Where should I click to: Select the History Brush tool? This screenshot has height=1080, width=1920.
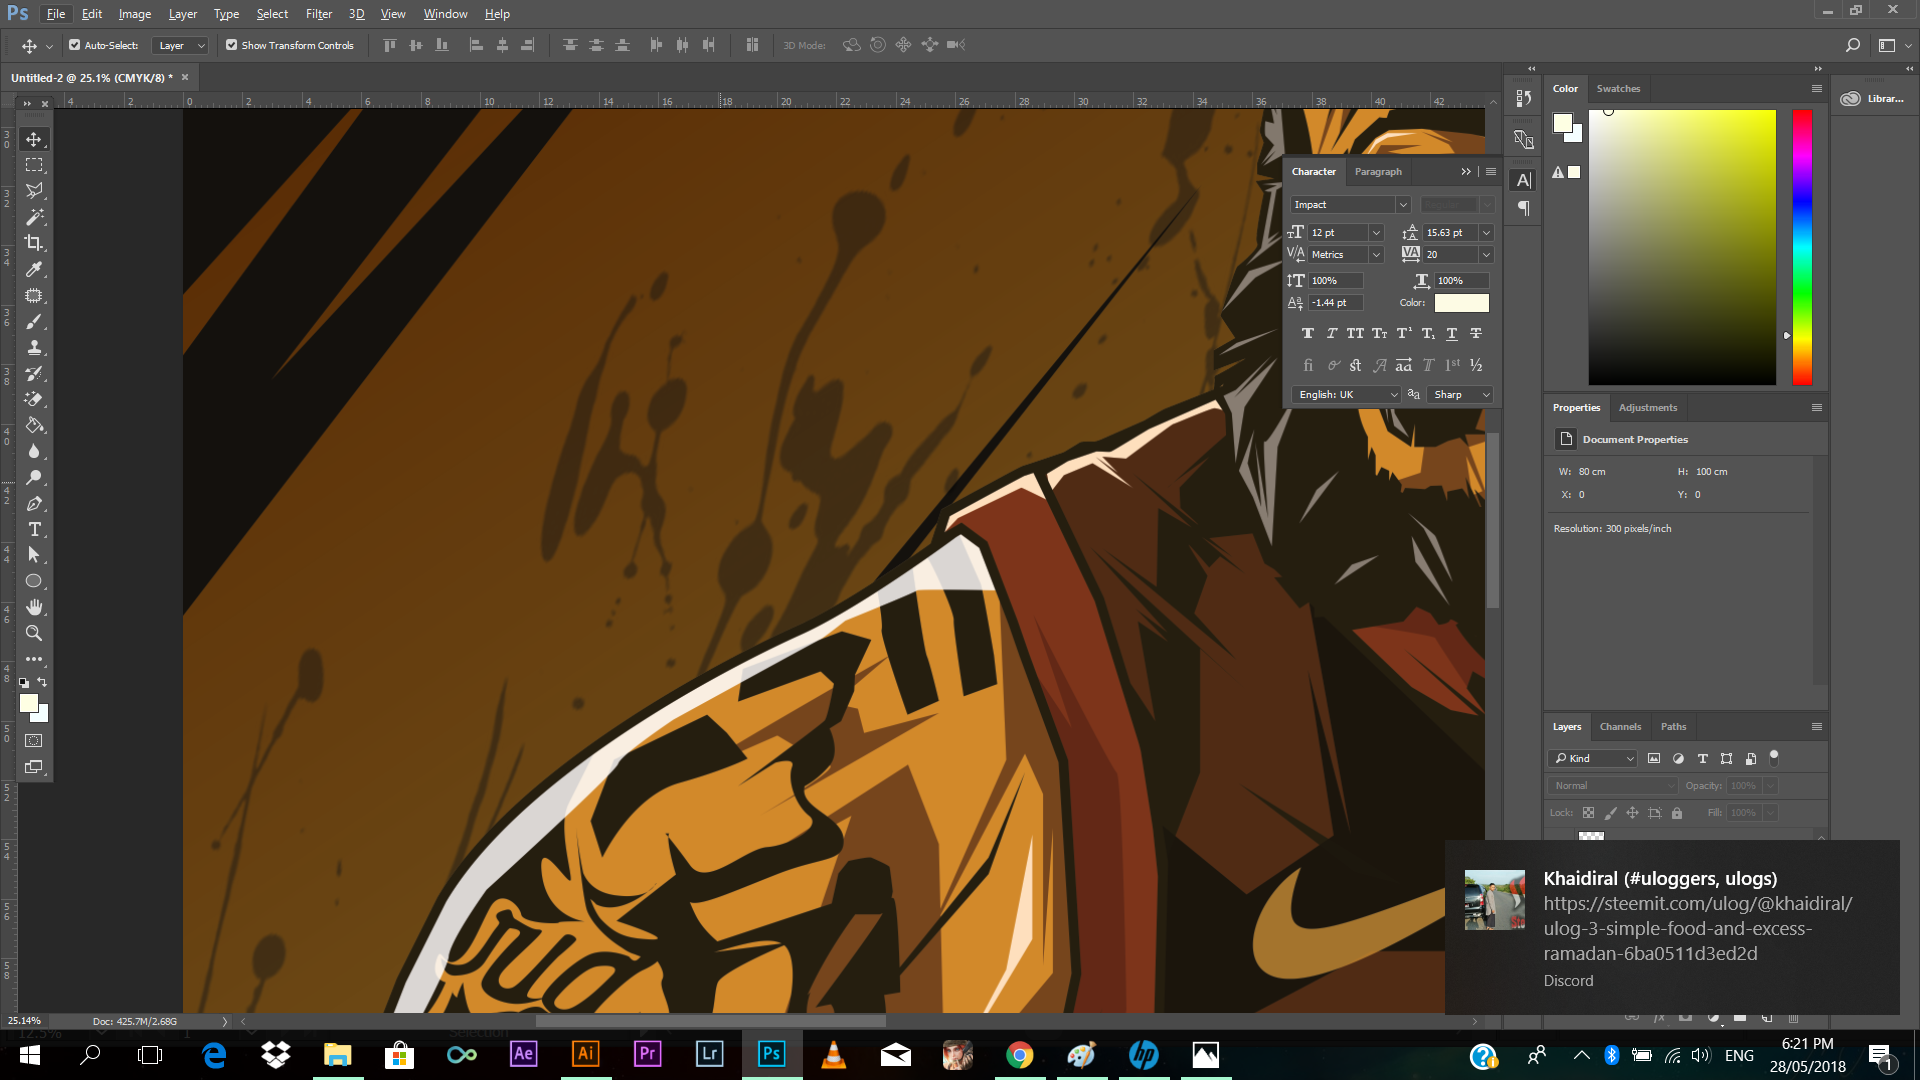tap(34, 373)
